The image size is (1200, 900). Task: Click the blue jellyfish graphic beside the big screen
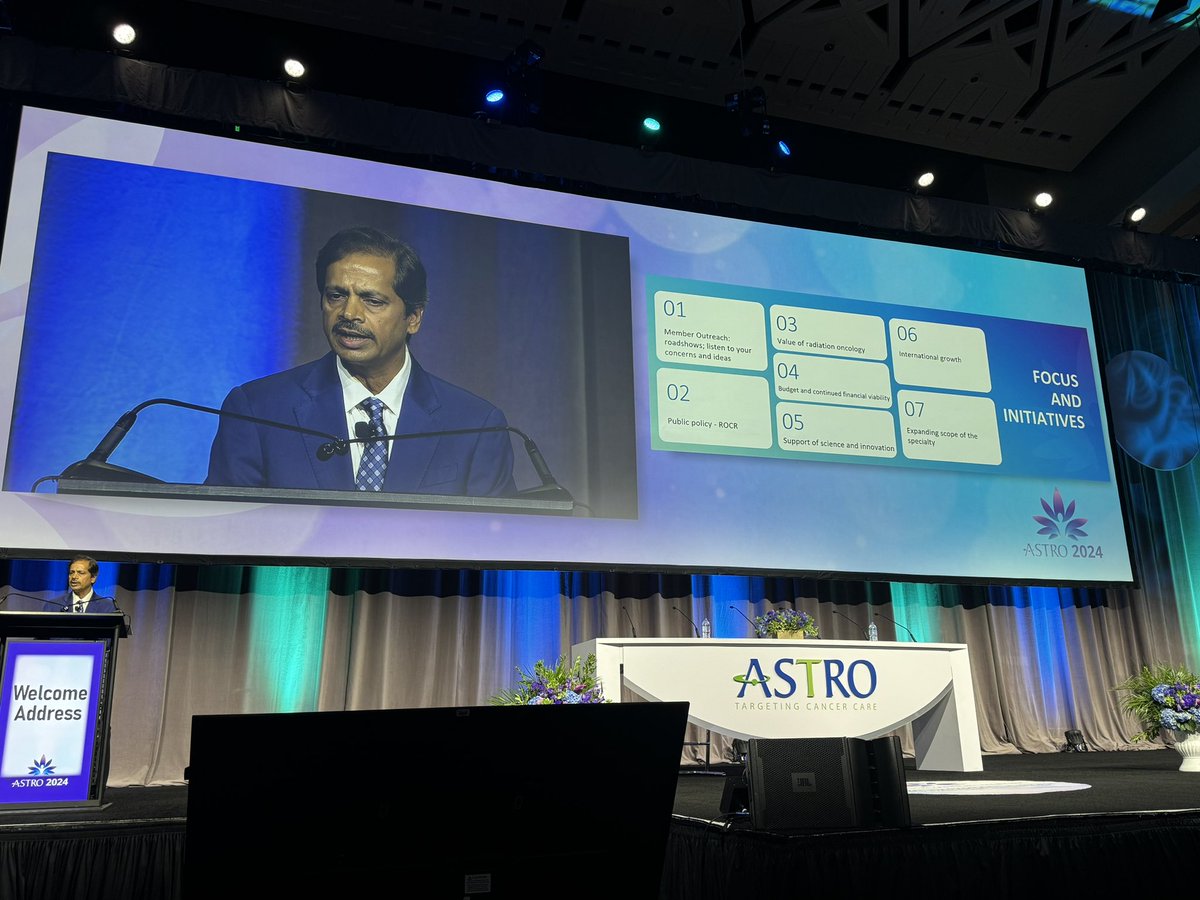pos(1152,409)
